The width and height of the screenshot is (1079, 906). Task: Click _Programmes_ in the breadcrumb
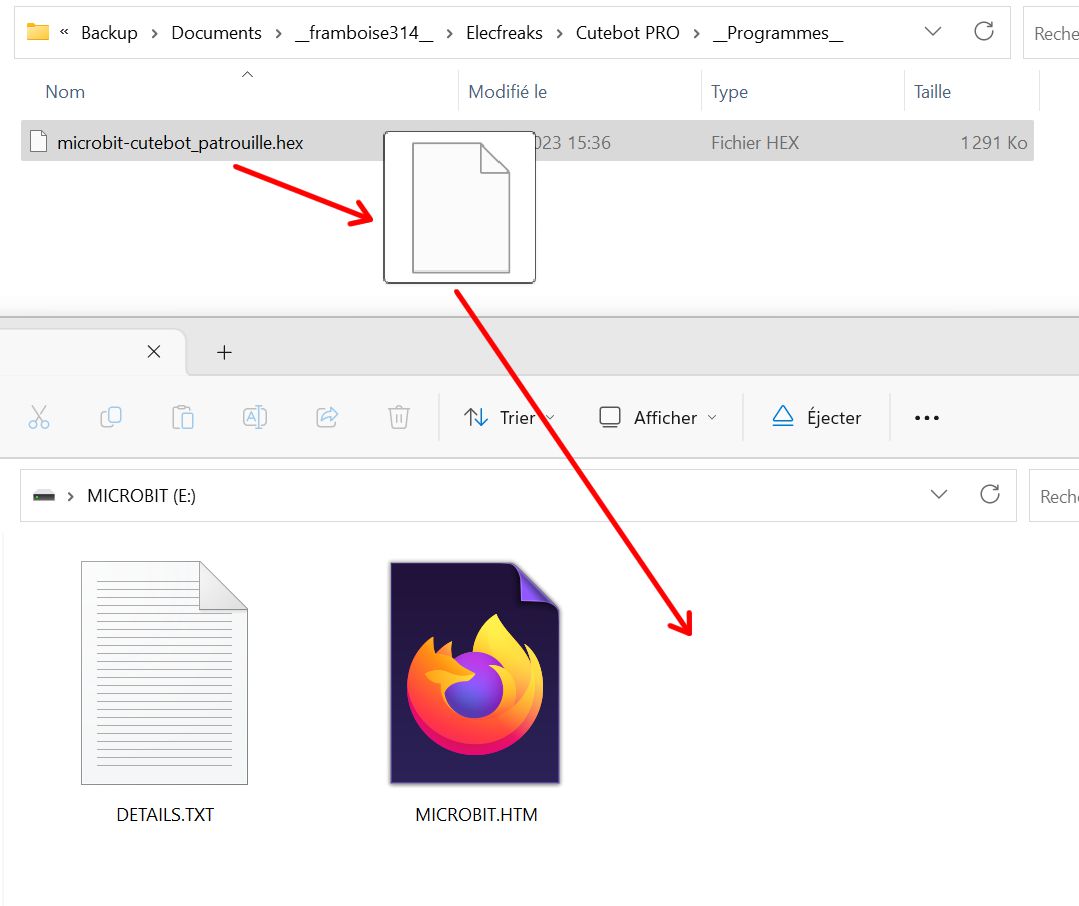tap(778, 33)
